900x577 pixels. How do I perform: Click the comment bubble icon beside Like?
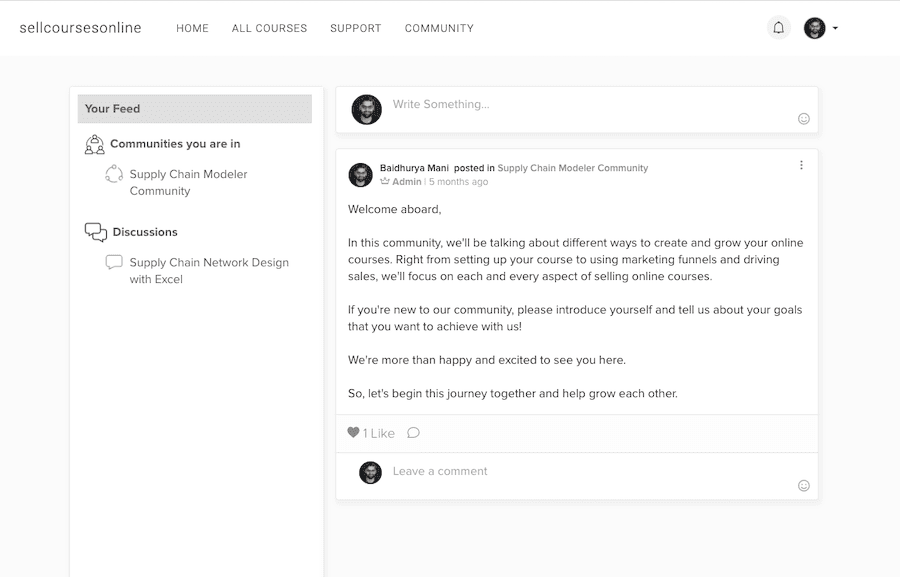pos(413,432)
